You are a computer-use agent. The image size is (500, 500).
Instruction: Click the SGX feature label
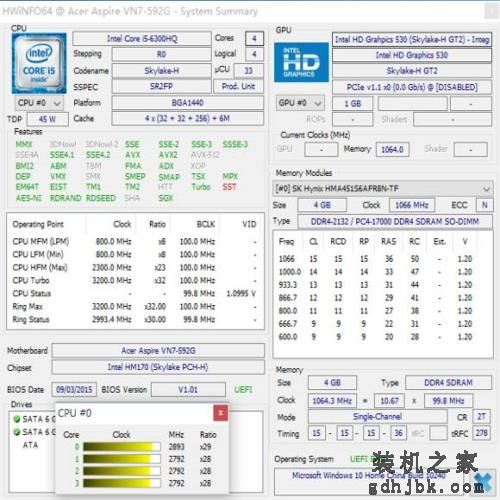pos(166,198)
